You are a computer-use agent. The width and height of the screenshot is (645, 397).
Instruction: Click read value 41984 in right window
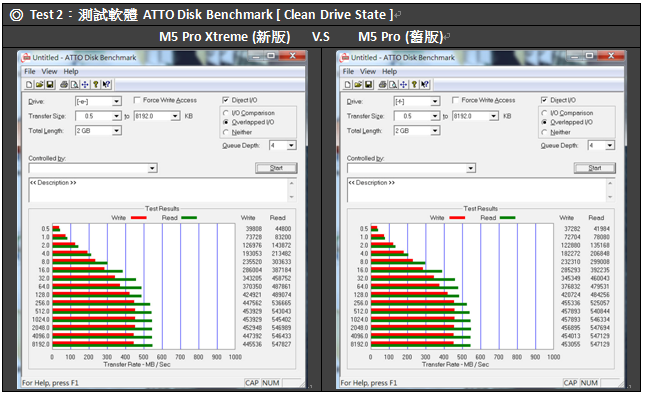point(601,228)
